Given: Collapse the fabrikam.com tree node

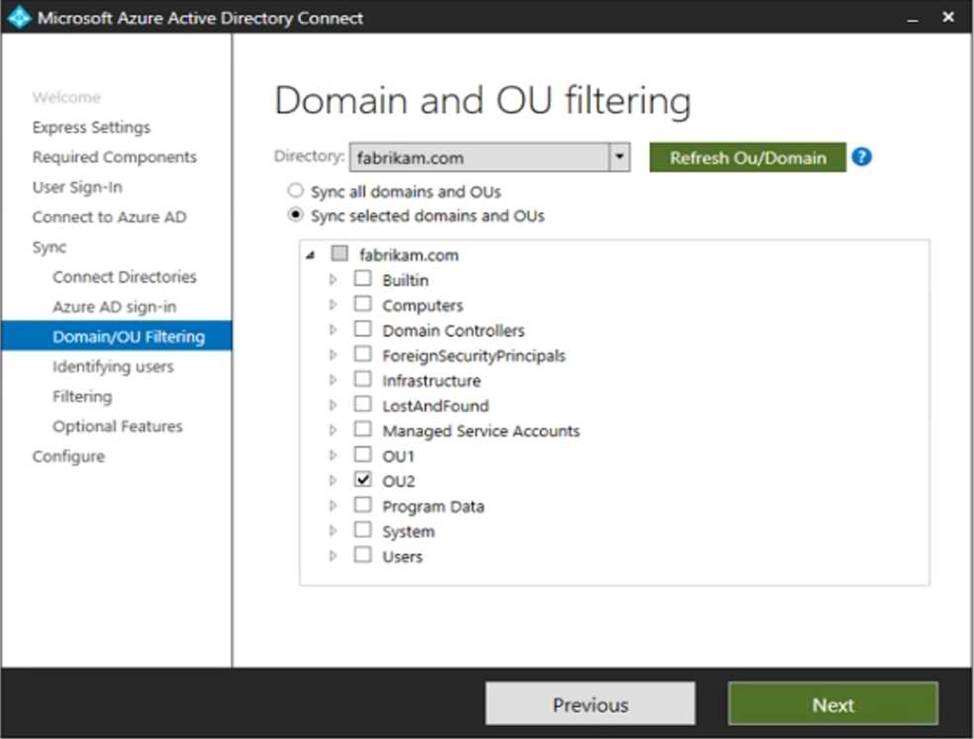Looking at the screenshot, I should tap(310, 255).
